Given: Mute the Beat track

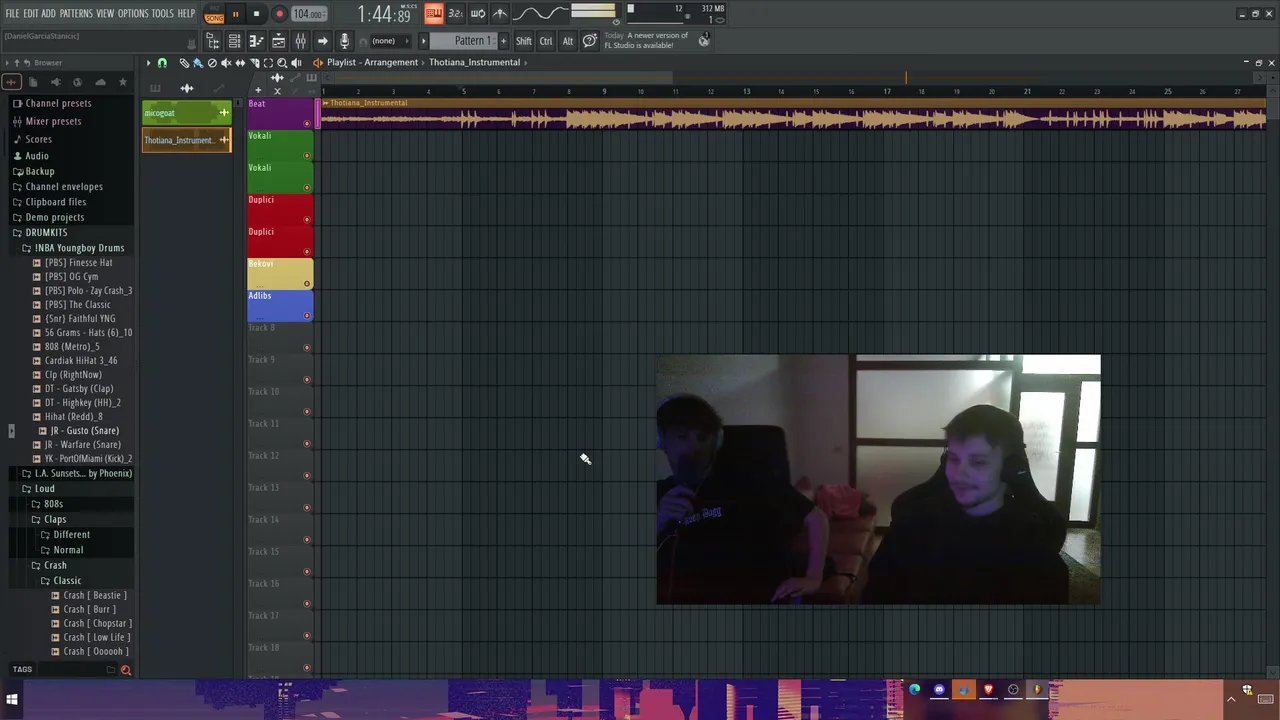Looking at the screenshot, I should [307, 123].
